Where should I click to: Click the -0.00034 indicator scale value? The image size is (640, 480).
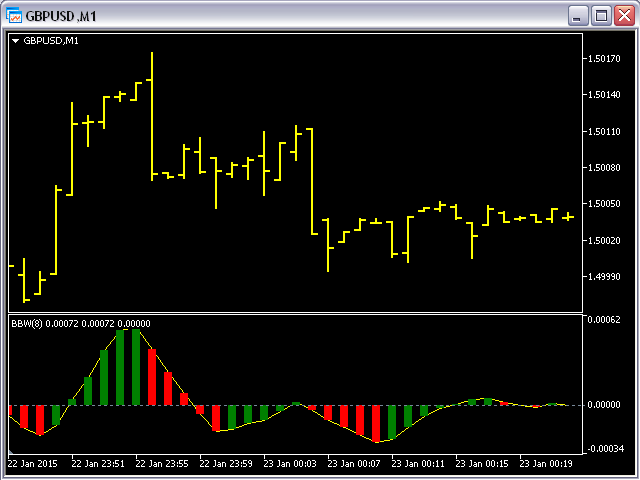point(605,449)
